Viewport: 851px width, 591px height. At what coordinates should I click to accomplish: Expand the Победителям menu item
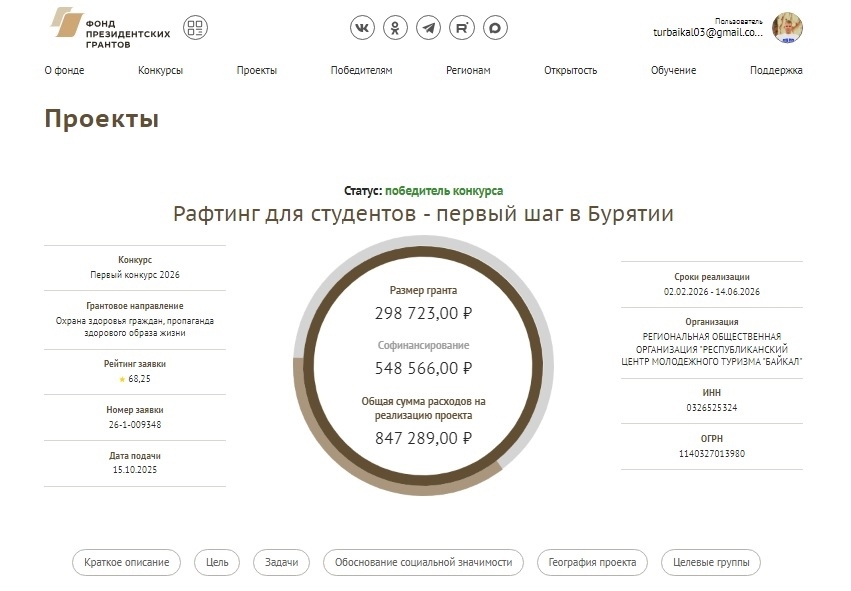(361, 70)
